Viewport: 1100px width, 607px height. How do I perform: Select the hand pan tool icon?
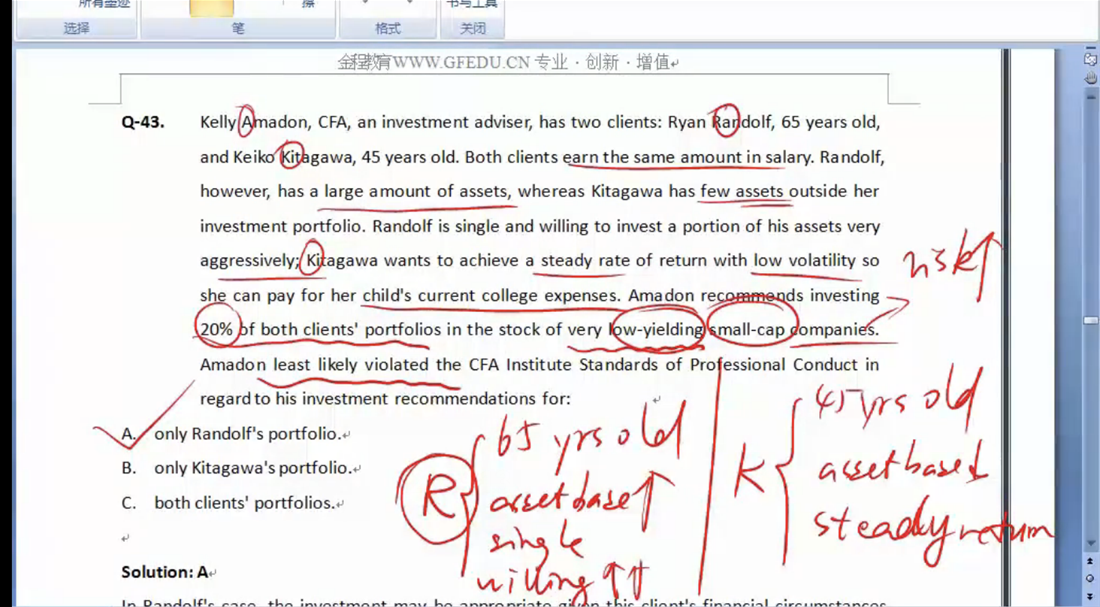click(1090, 78)
